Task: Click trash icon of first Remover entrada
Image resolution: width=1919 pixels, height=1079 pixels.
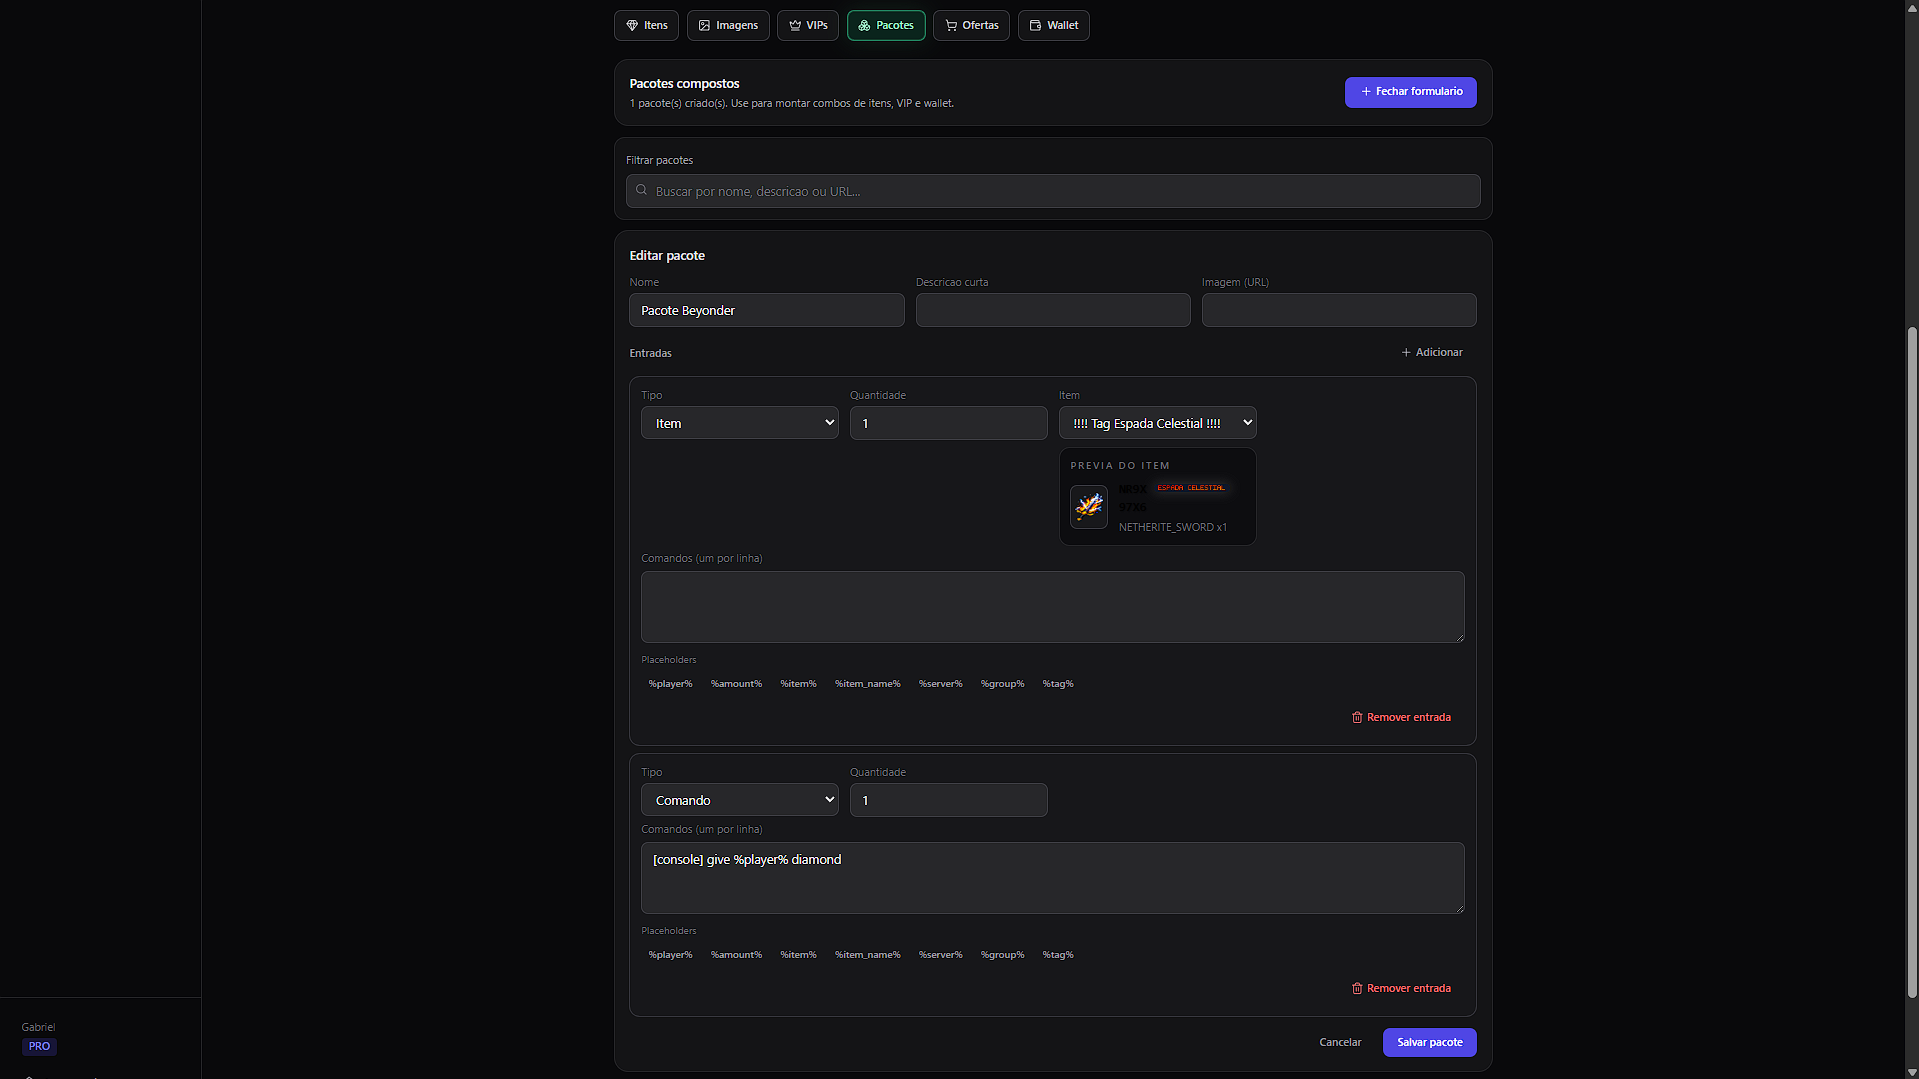Action: click(1357, 718)
